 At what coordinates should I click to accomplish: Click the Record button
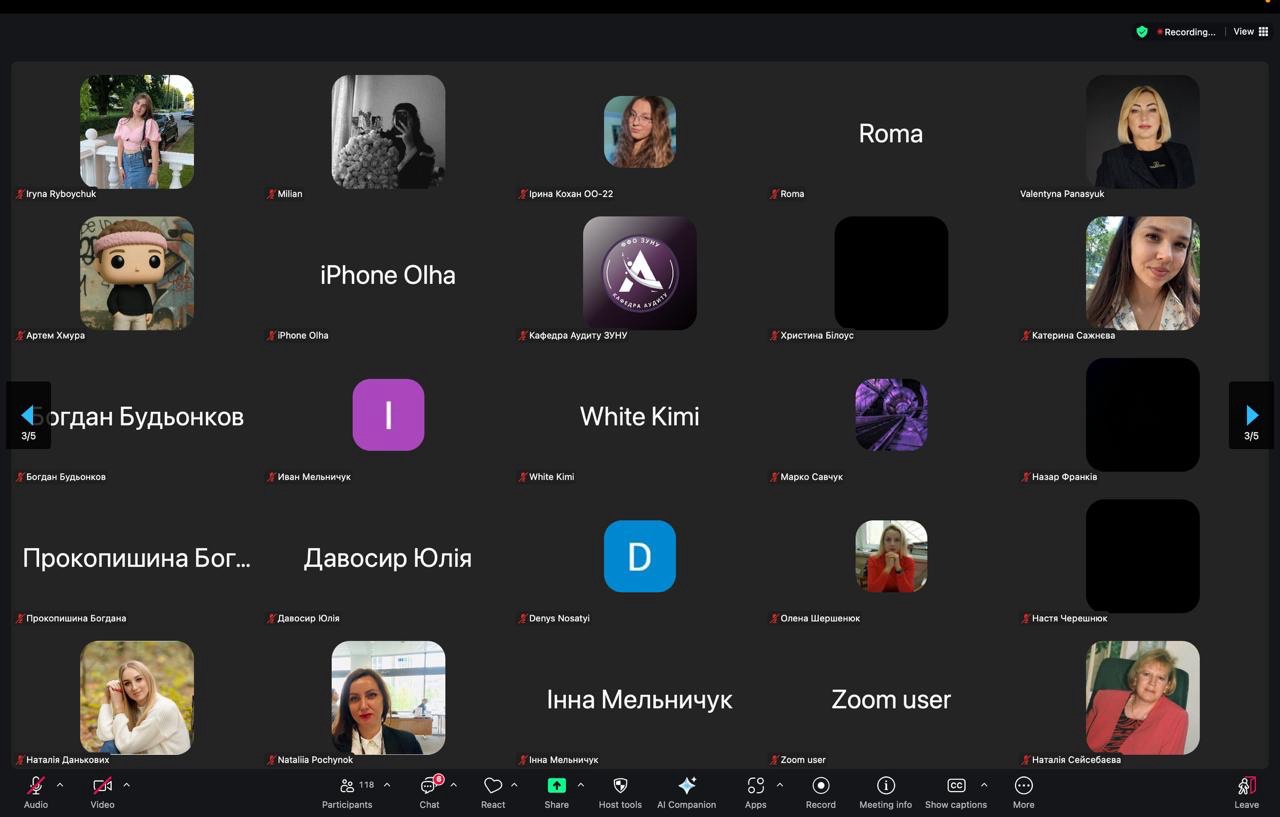(820, 786)
